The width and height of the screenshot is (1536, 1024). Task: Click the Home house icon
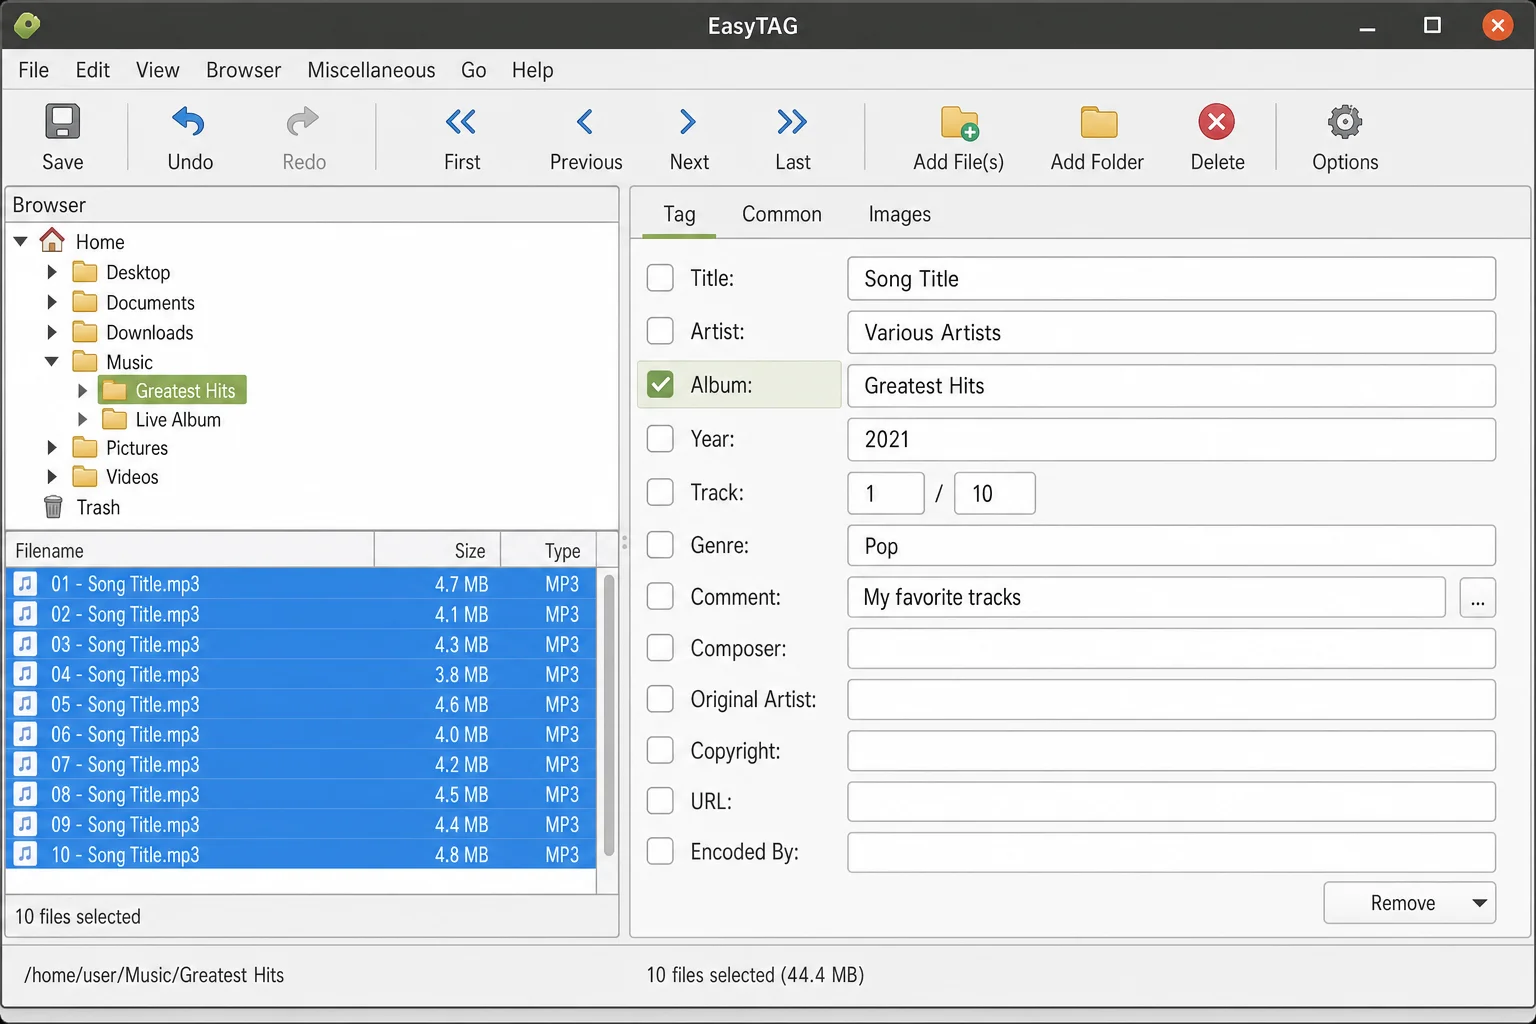tap(52, 241)
